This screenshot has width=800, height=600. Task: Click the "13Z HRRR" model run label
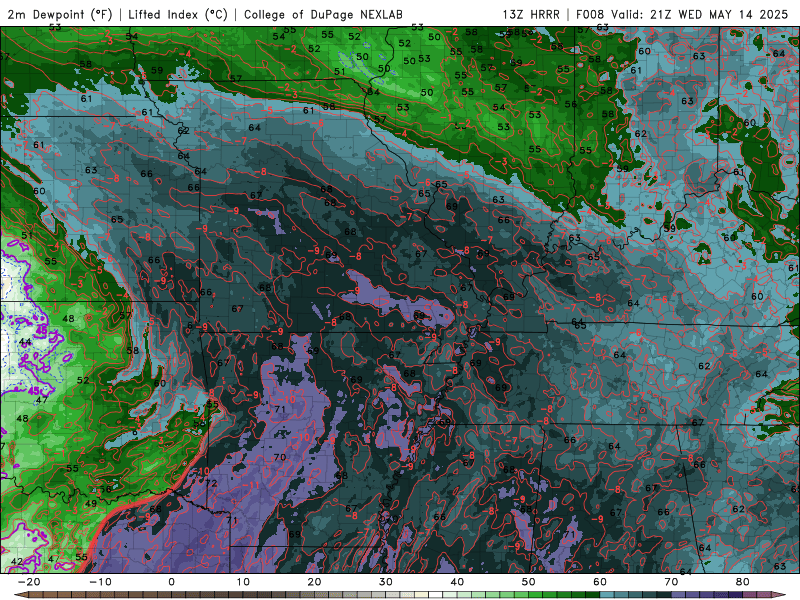click(x=531, y=14)
